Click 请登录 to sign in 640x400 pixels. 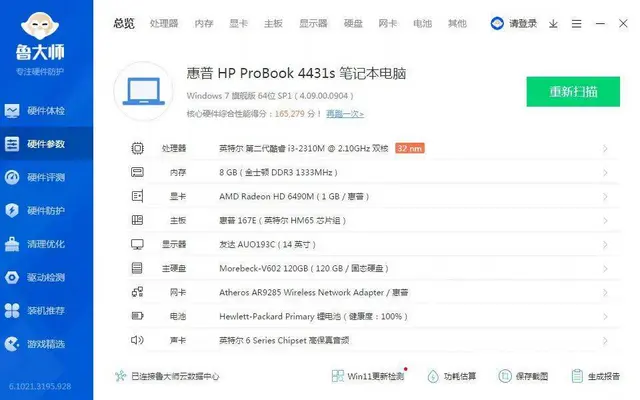(522, 24)
